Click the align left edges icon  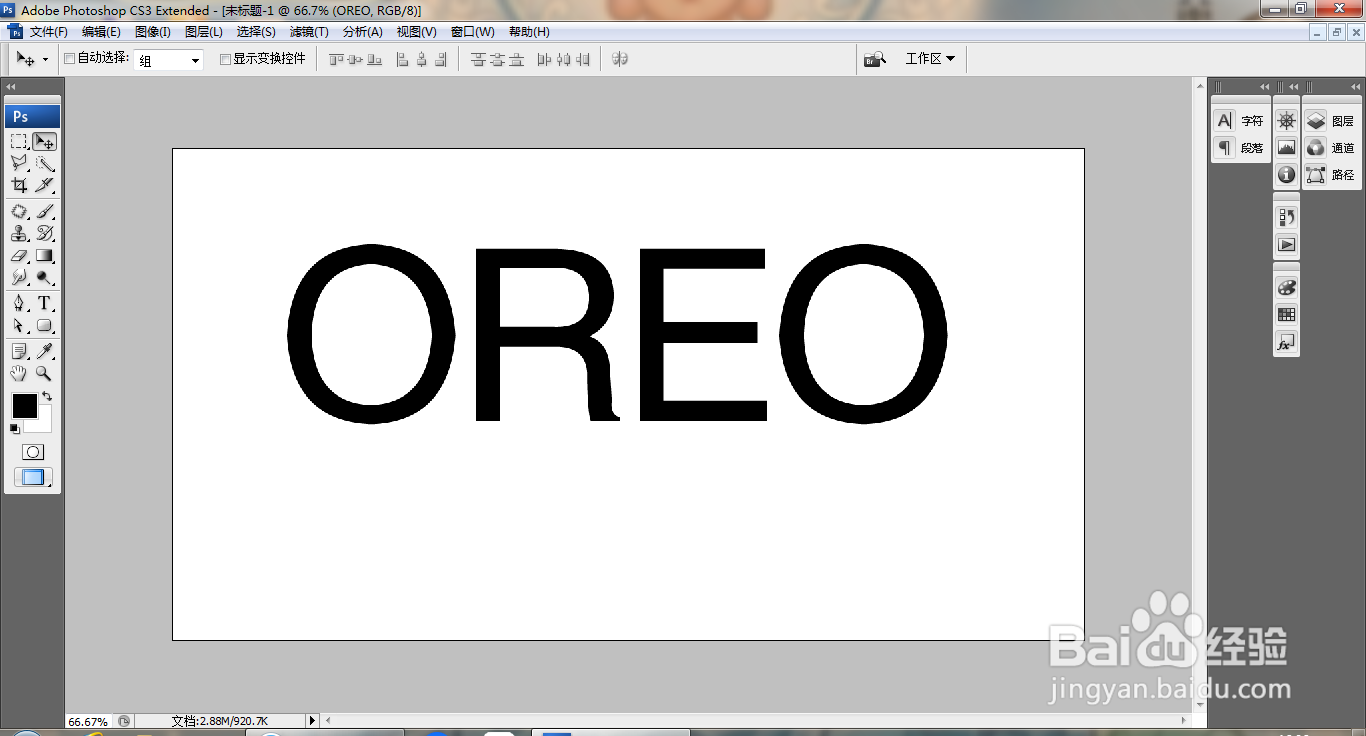402,60
